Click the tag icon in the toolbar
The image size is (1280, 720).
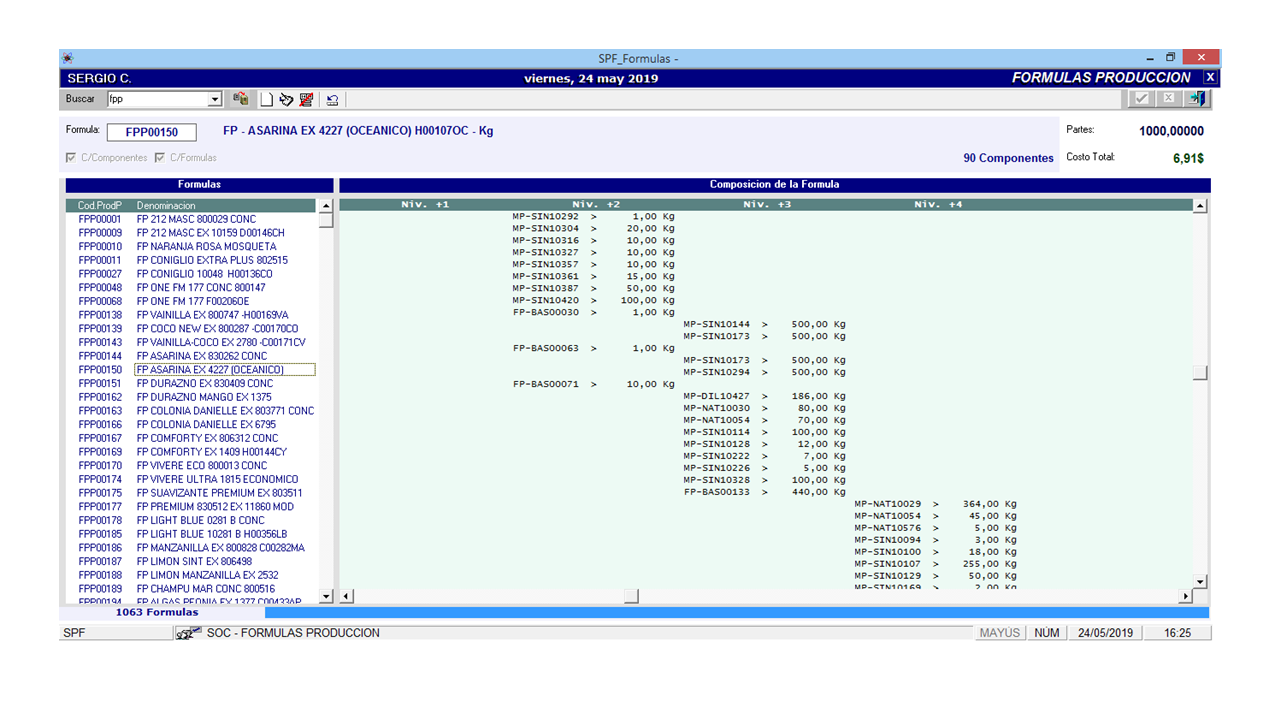point(286,99)
